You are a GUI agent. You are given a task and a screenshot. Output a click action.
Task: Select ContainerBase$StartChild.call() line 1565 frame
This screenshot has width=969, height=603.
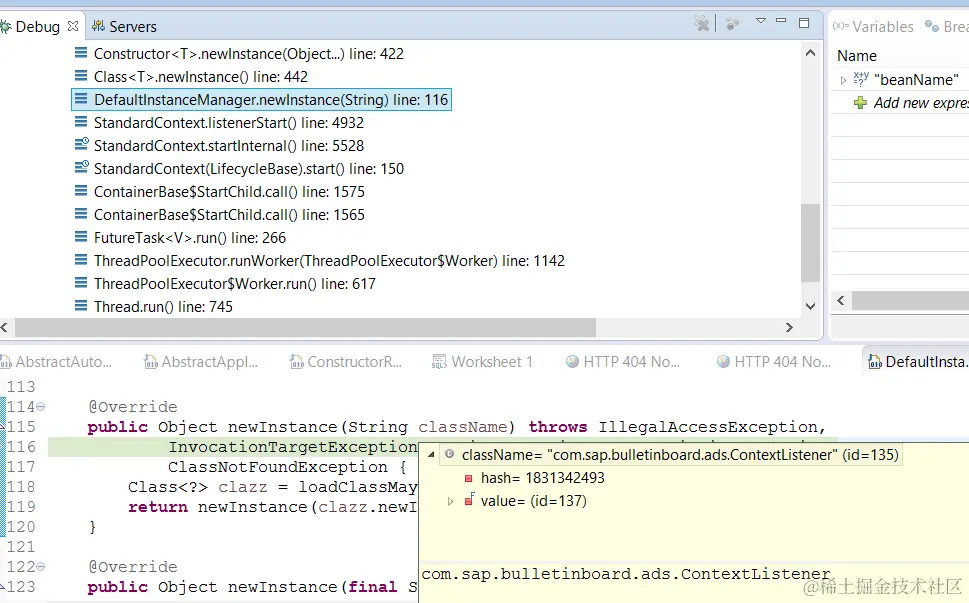(x=229, y=215)
